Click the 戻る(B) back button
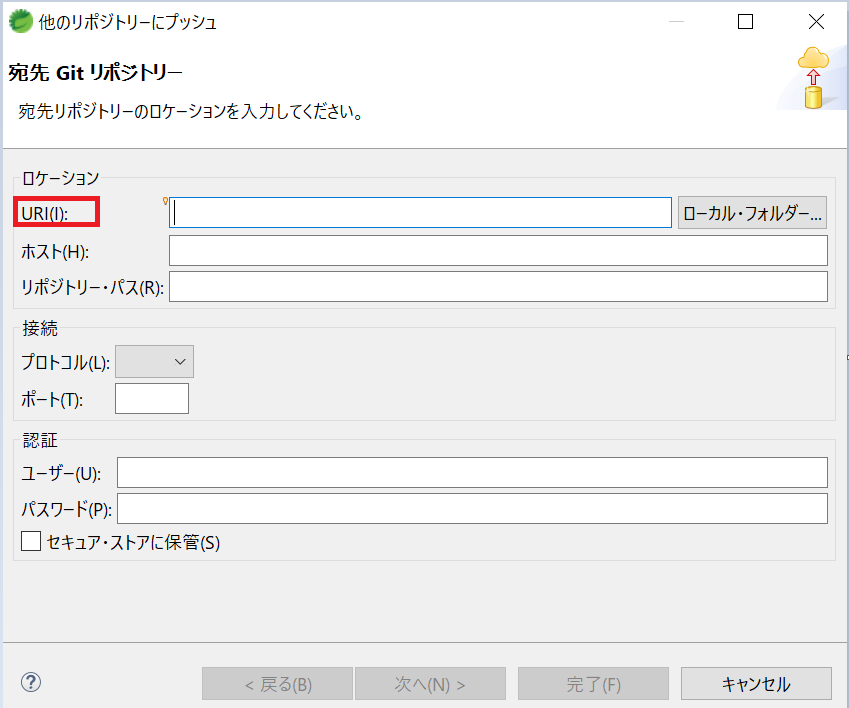This screenshot has width=849, height=708. (277, 683)
